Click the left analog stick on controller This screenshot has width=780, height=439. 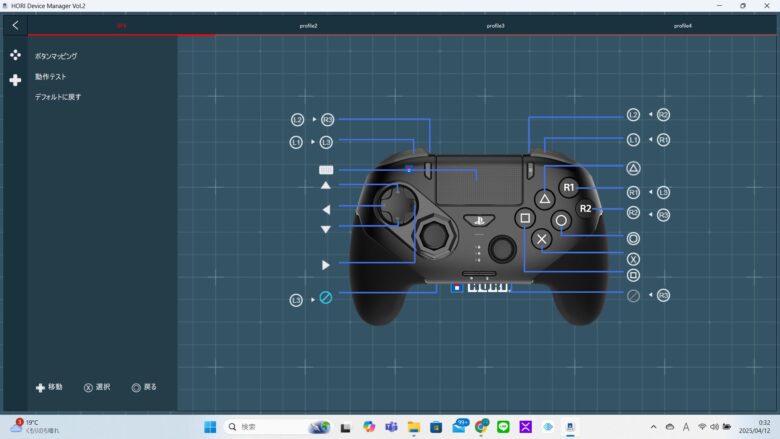tap(435, 235)
